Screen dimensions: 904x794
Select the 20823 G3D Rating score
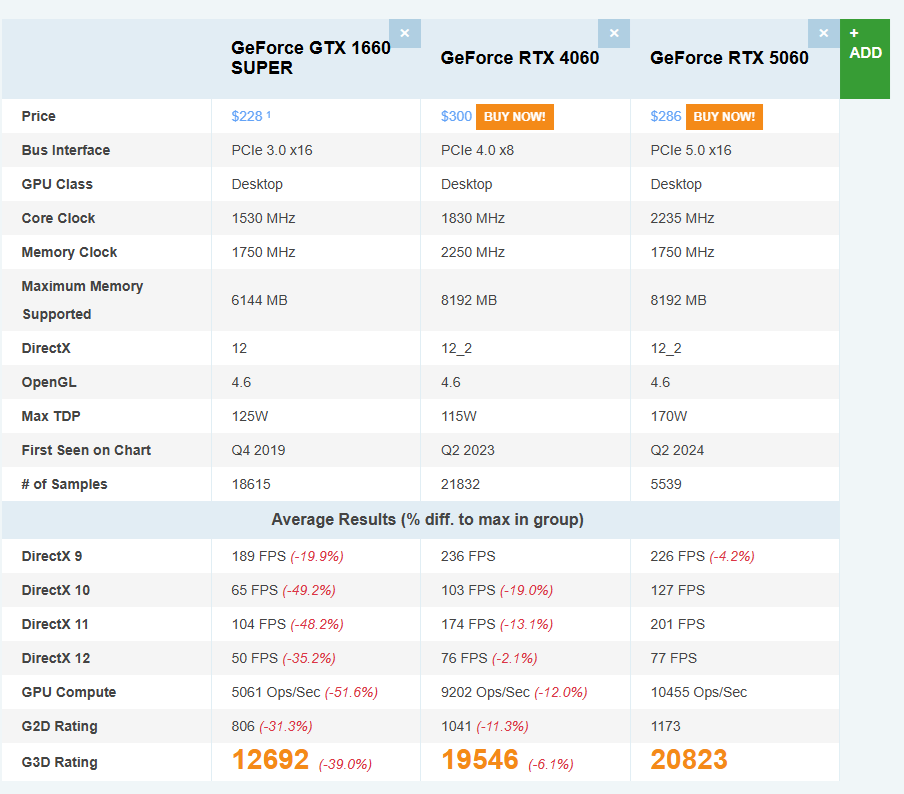pyautogui.click(x=689, y=761)
